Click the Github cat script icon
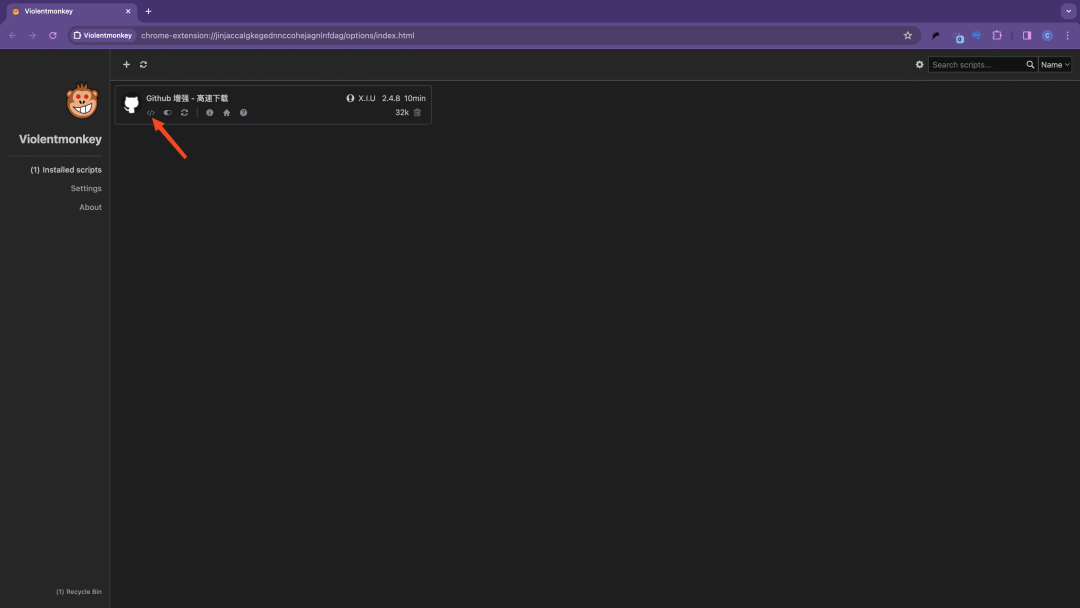This screenshot has width=1080, height=608. coord(132,104)
